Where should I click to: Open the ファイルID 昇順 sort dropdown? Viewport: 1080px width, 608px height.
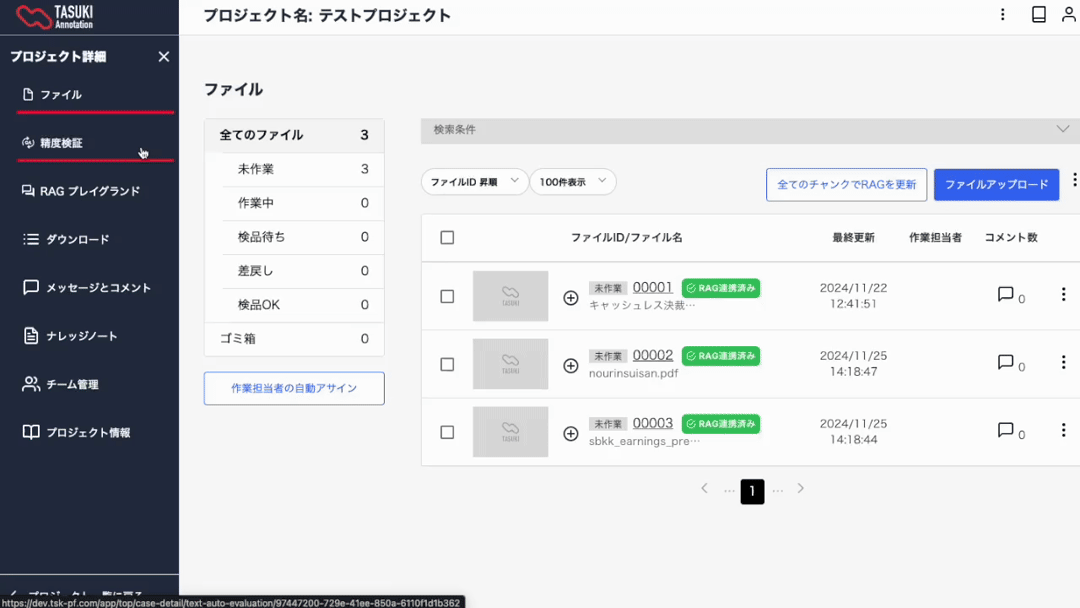[x=475, y=182]
